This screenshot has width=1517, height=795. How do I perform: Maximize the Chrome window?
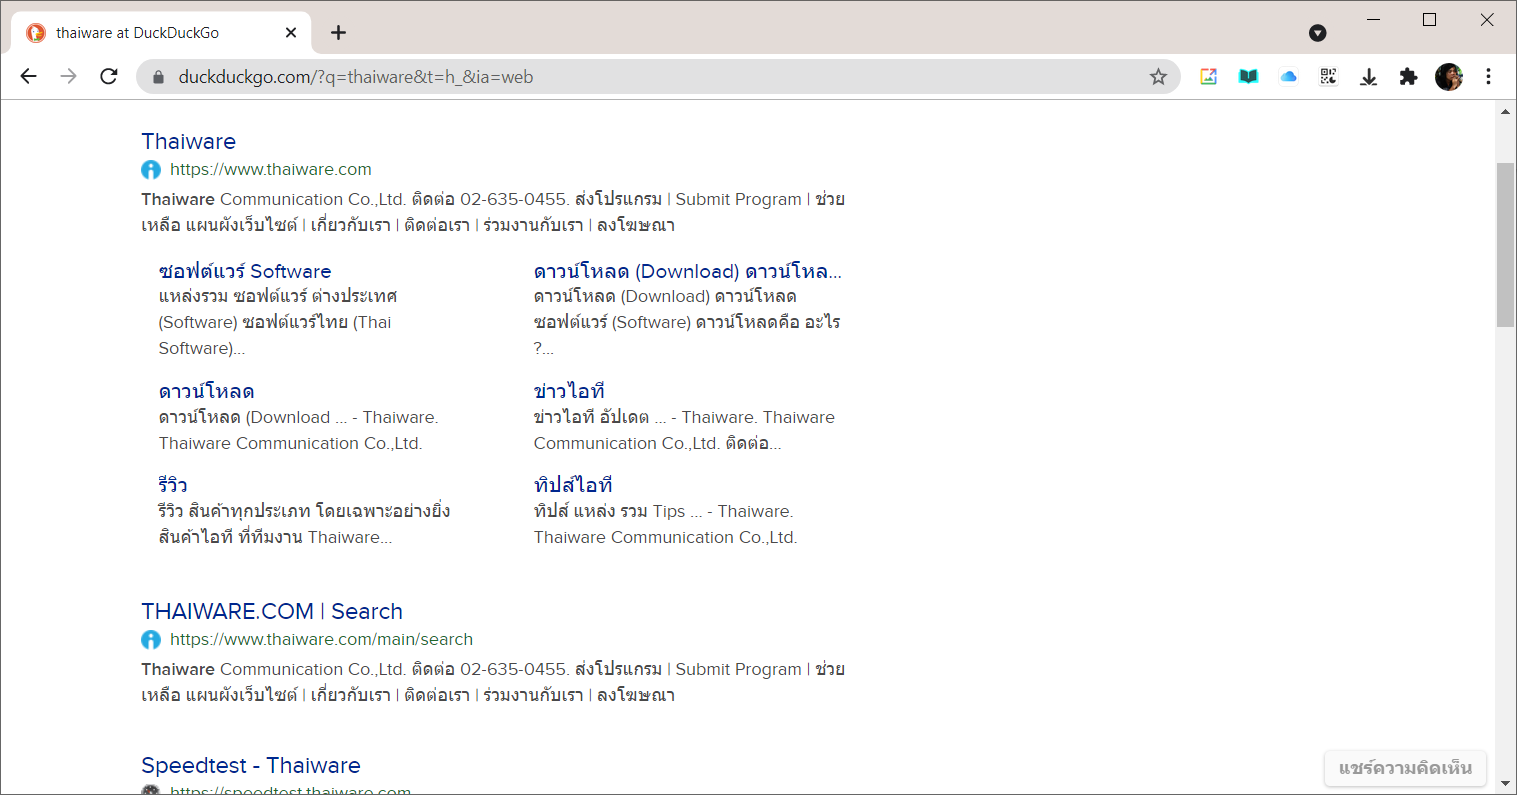click(x=1430, y=20)
